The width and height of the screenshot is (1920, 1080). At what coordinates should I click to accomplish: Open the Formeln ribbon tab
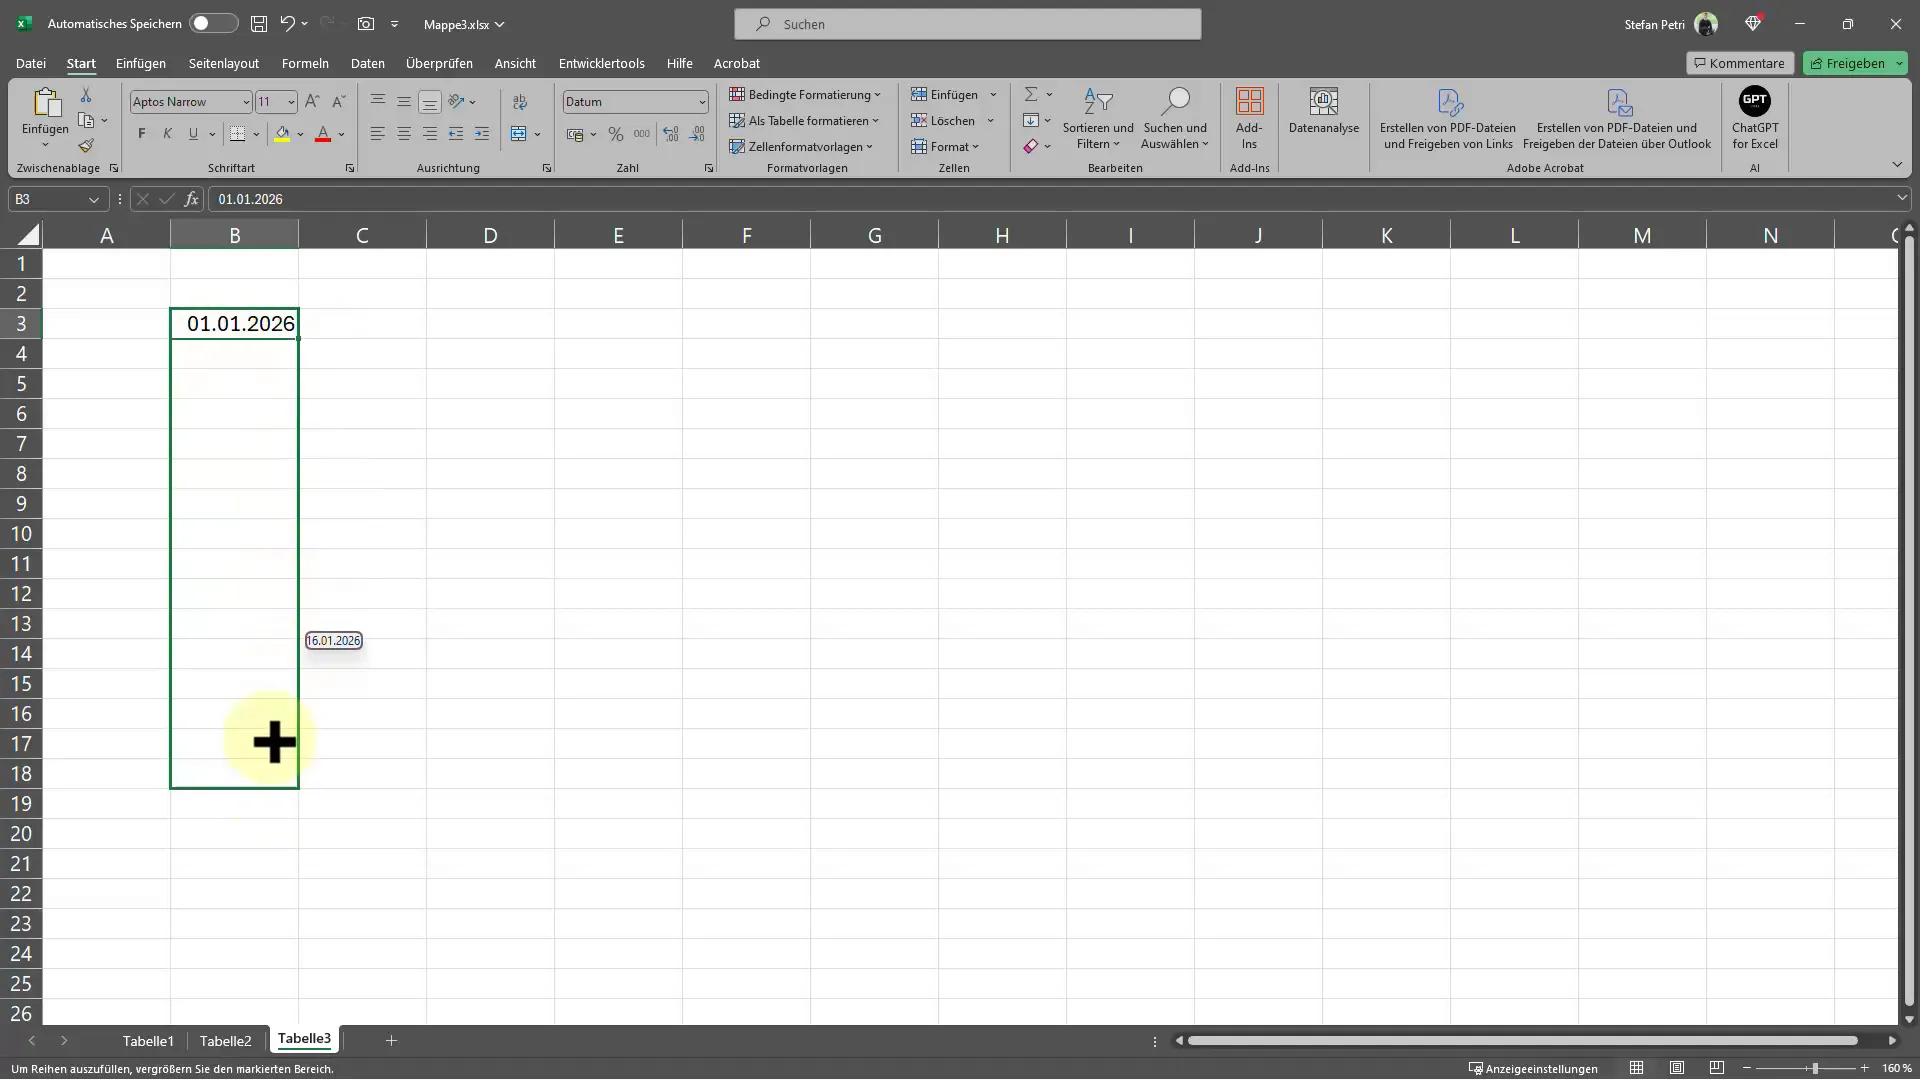305,62
